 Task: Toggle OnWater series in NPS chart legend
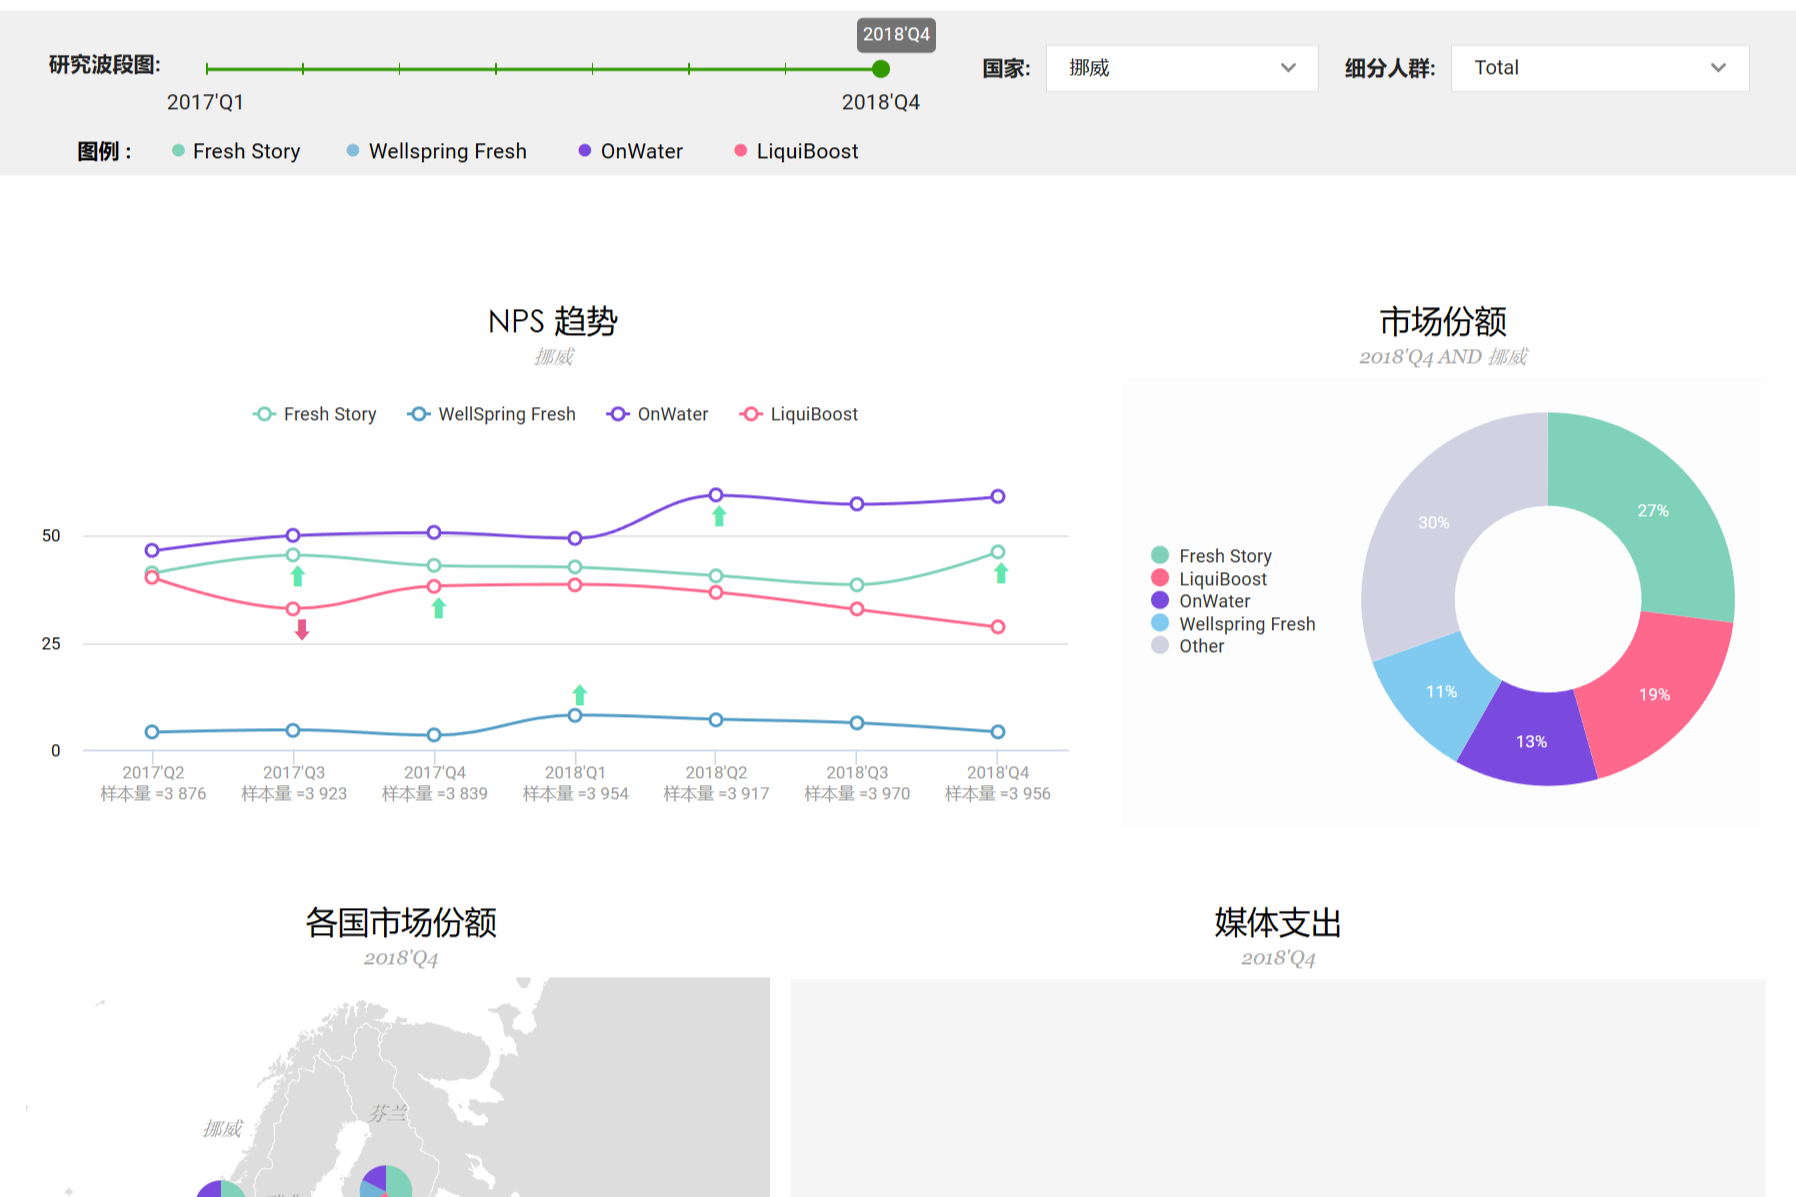coord(658,414)
